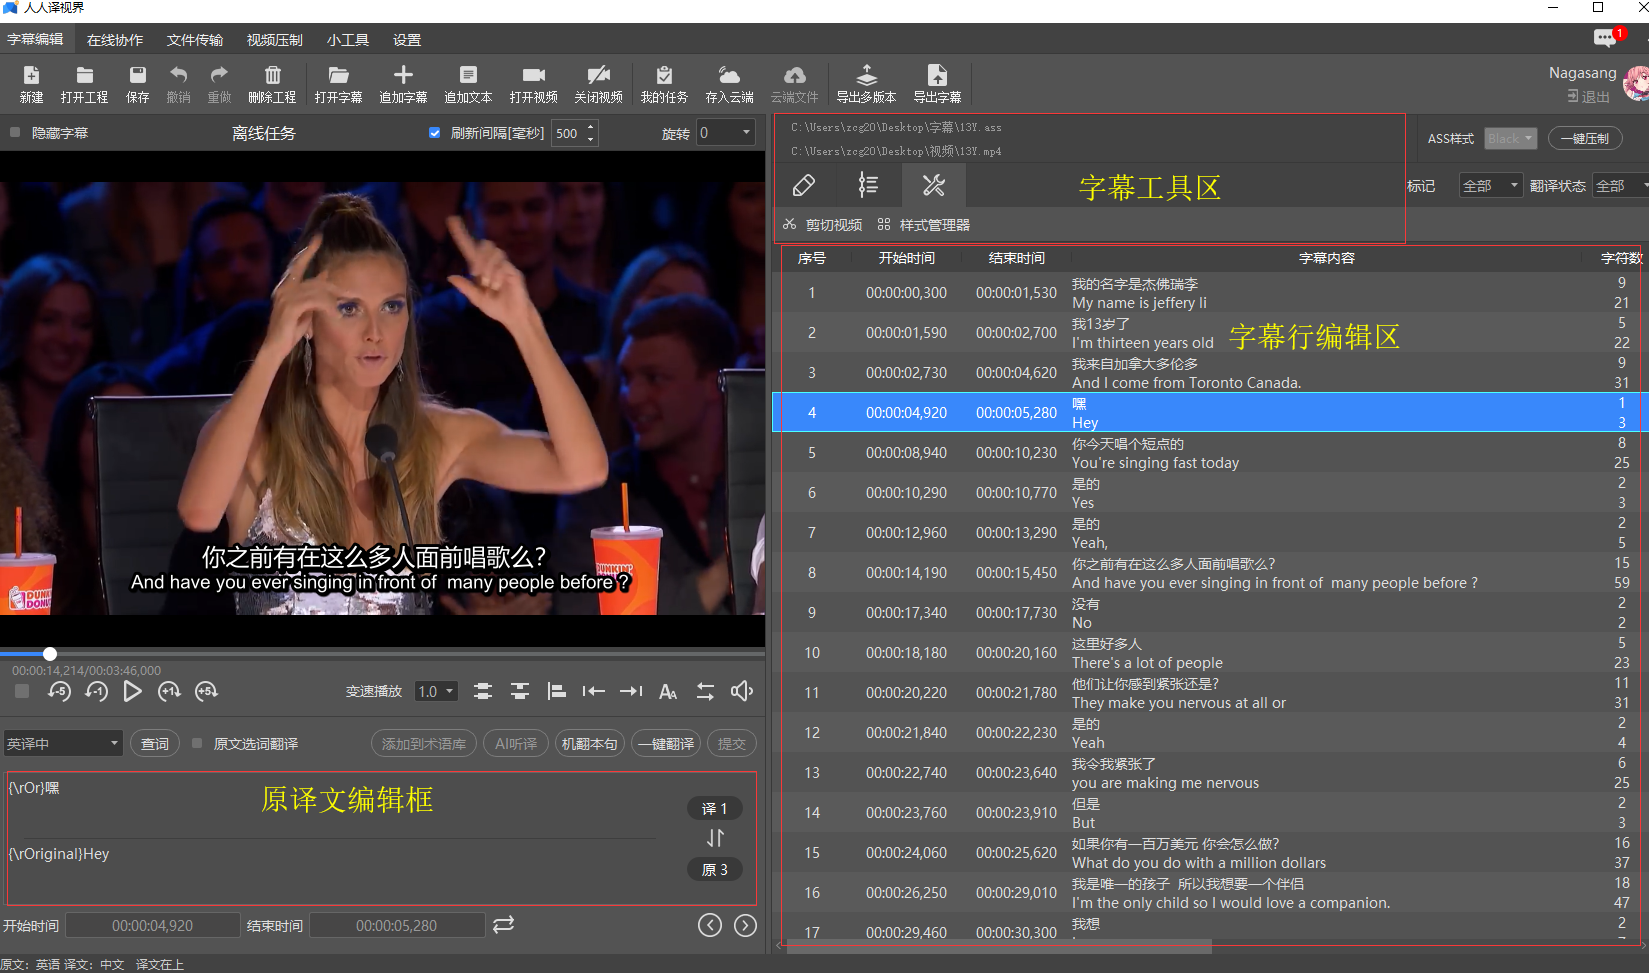Image resolution: width=1649 pixels, height=973 pixels.
Task: Rewind one second with -1 button
Action: click(x=96, y=691)
